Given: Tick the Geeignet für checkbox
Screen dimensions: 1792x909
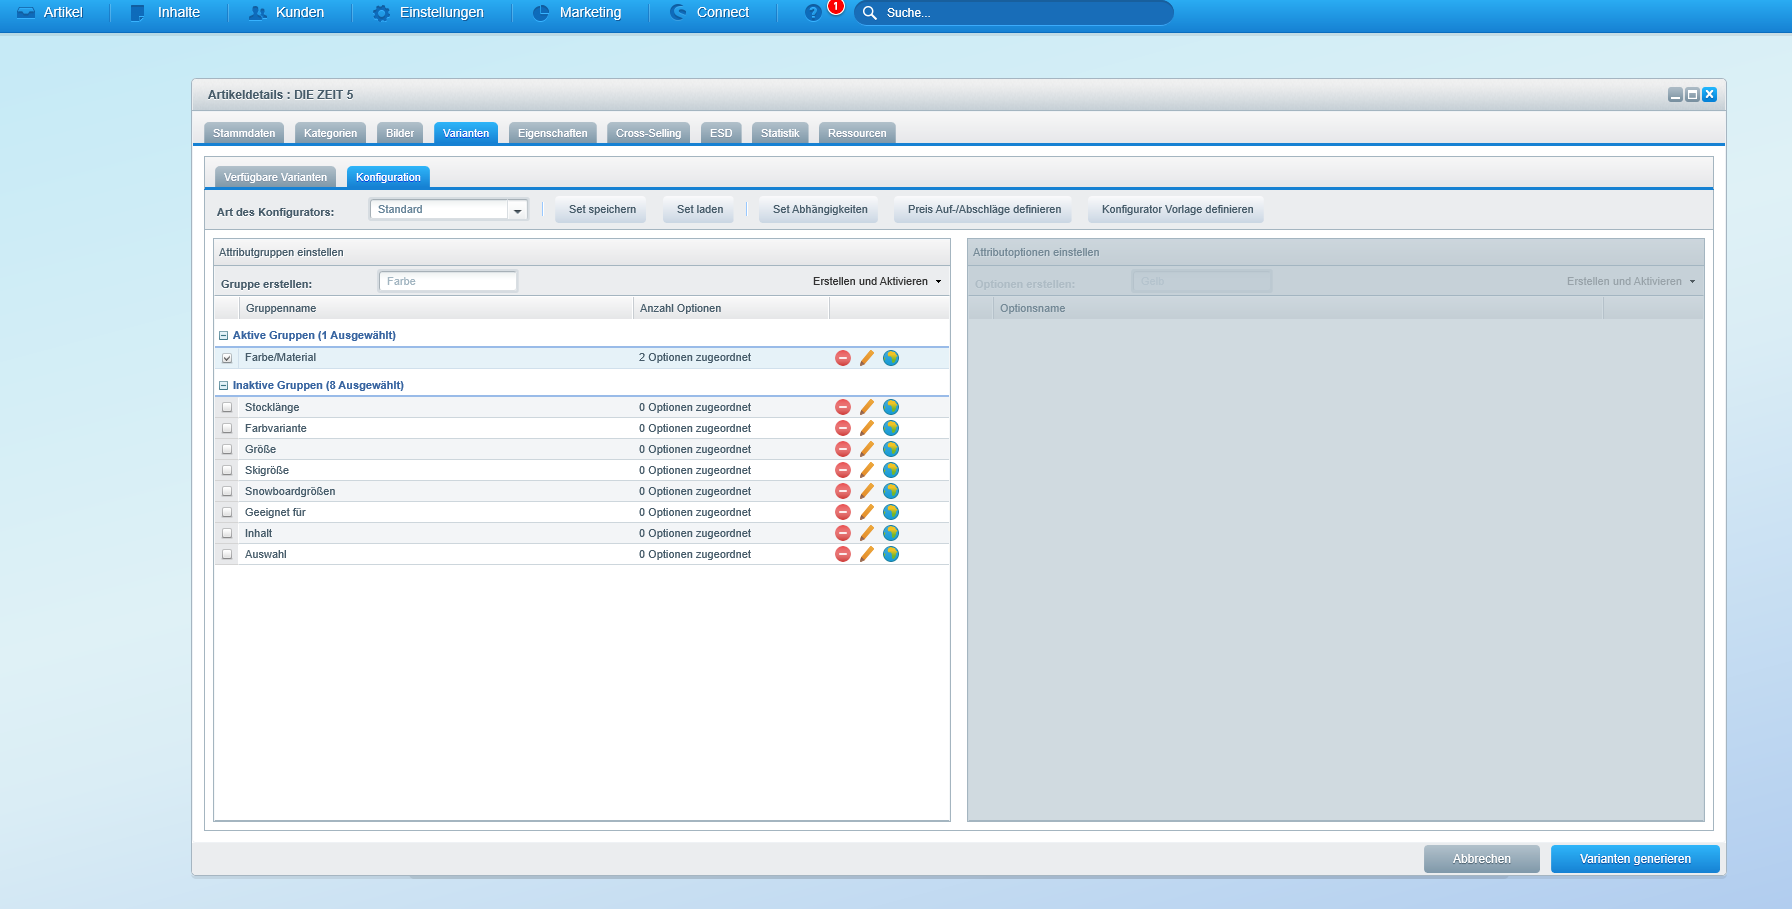Looking at the screenshot, I should (x=227, y=512).
